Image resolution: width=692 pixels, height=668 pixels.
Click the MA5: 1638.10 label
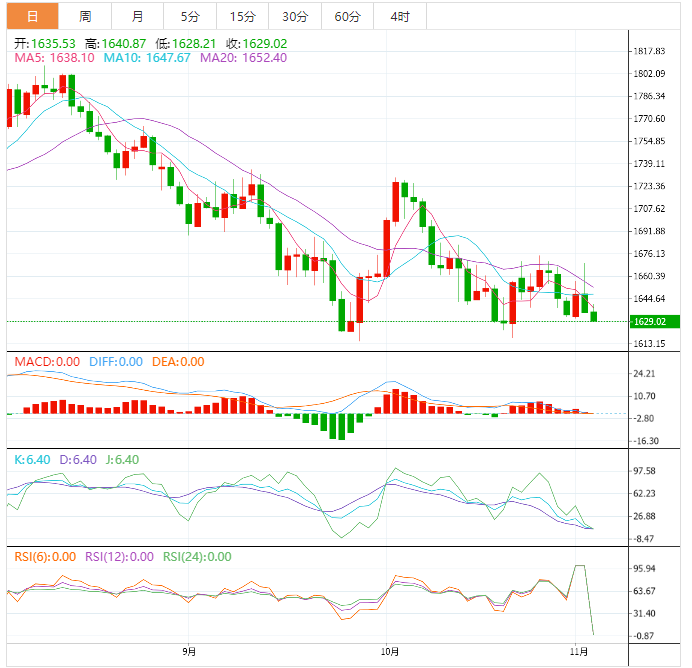(54, 58)
